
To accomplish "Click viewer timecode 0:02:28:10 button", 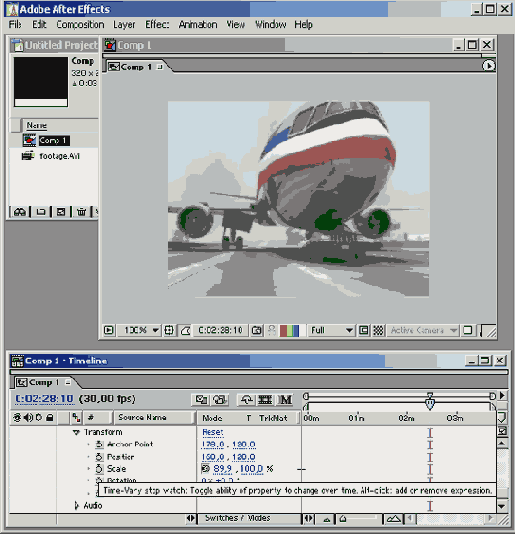I will click(x=220, y=330).
